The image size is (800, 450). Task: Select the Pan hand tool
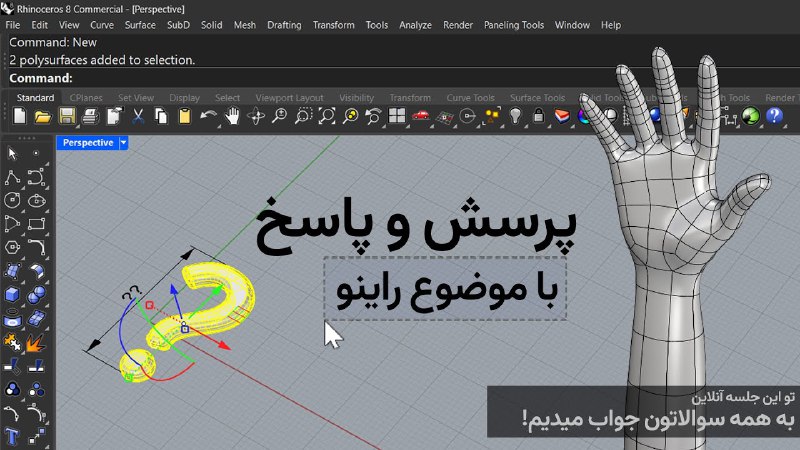coord(233,116)
